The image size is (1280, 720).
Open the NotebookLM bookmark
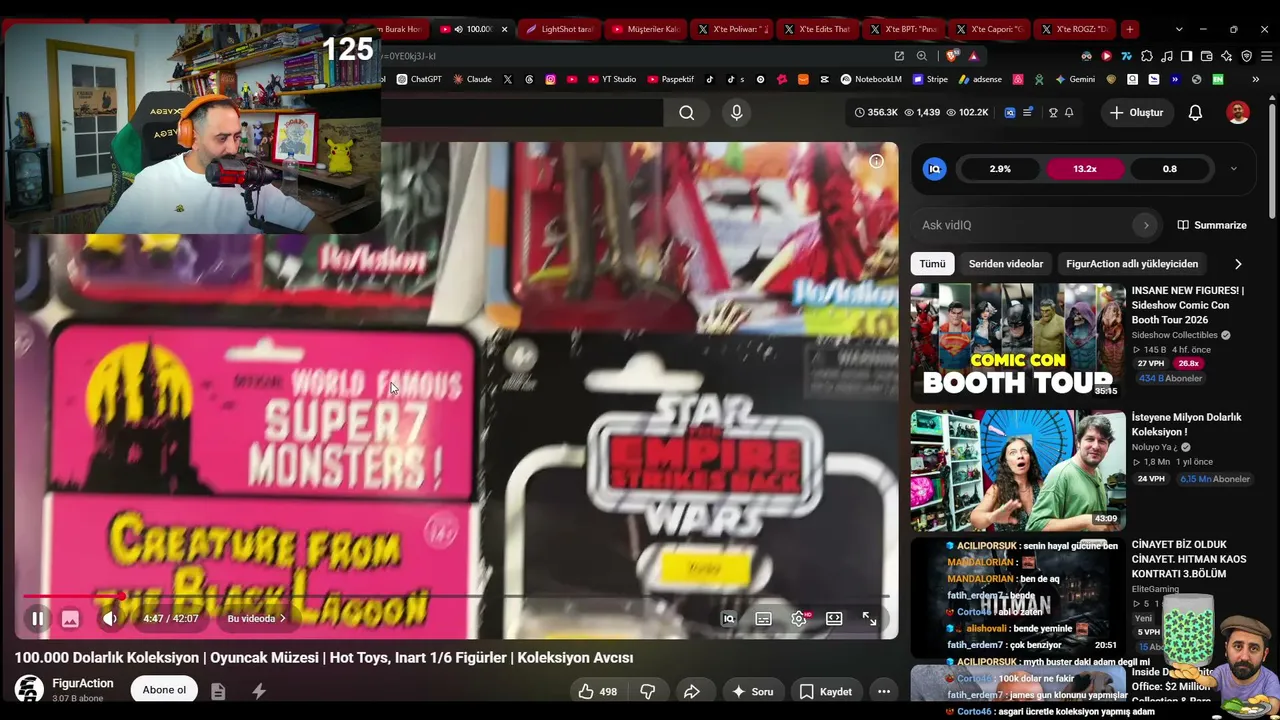[x=871, y=79]
